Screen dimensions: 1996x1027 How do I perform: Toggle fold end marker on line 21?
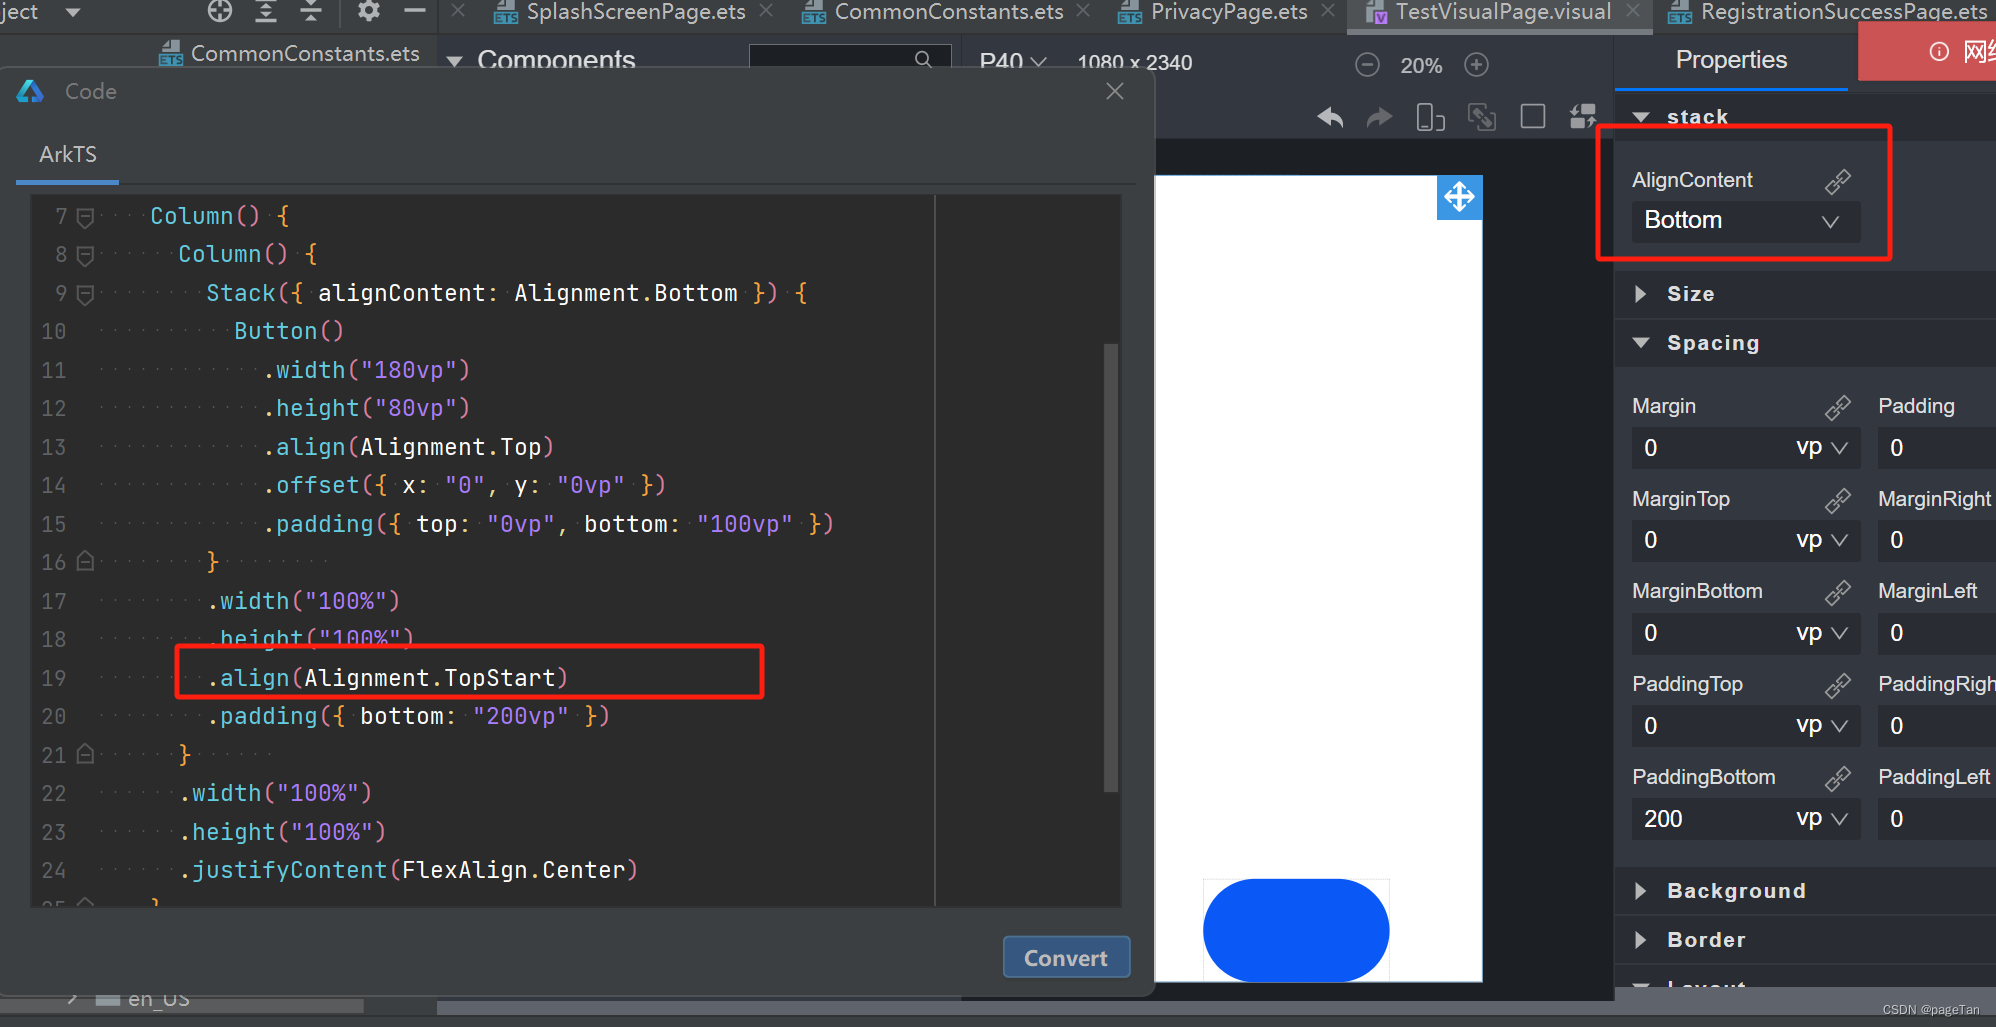coord(85,754)
